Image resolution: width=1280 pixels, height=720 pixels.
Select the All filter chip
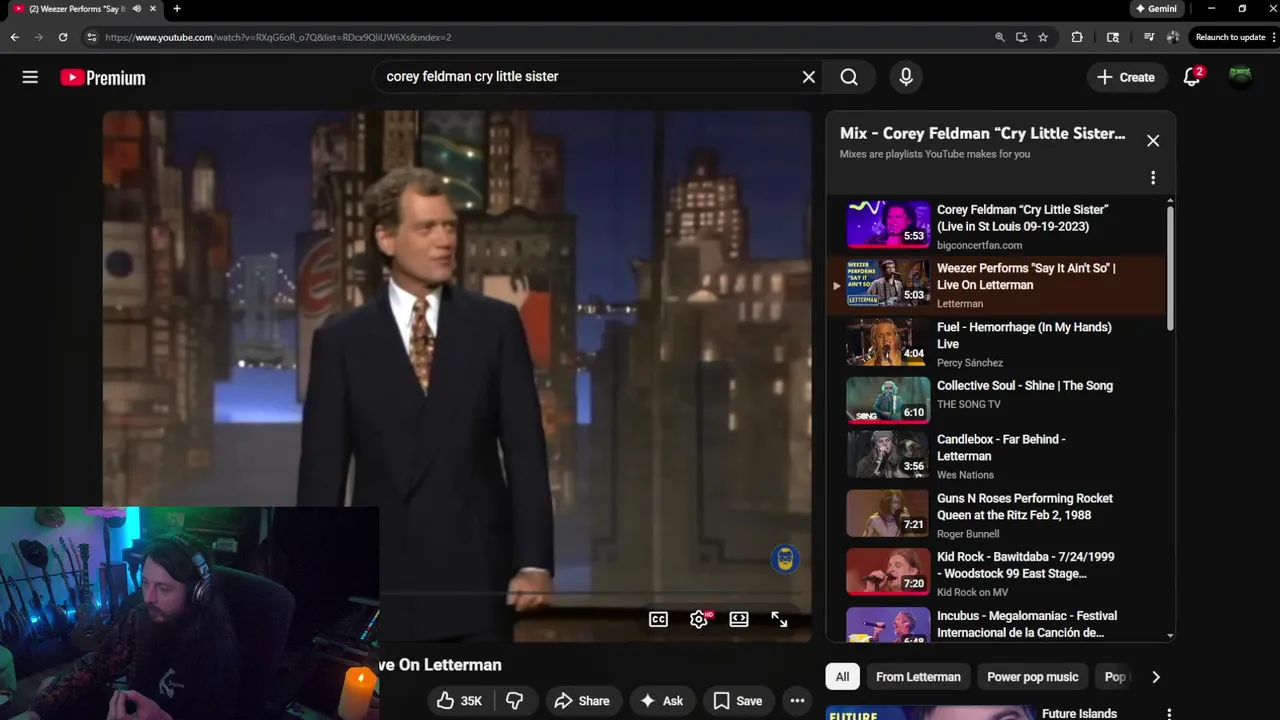coord(842,677)
